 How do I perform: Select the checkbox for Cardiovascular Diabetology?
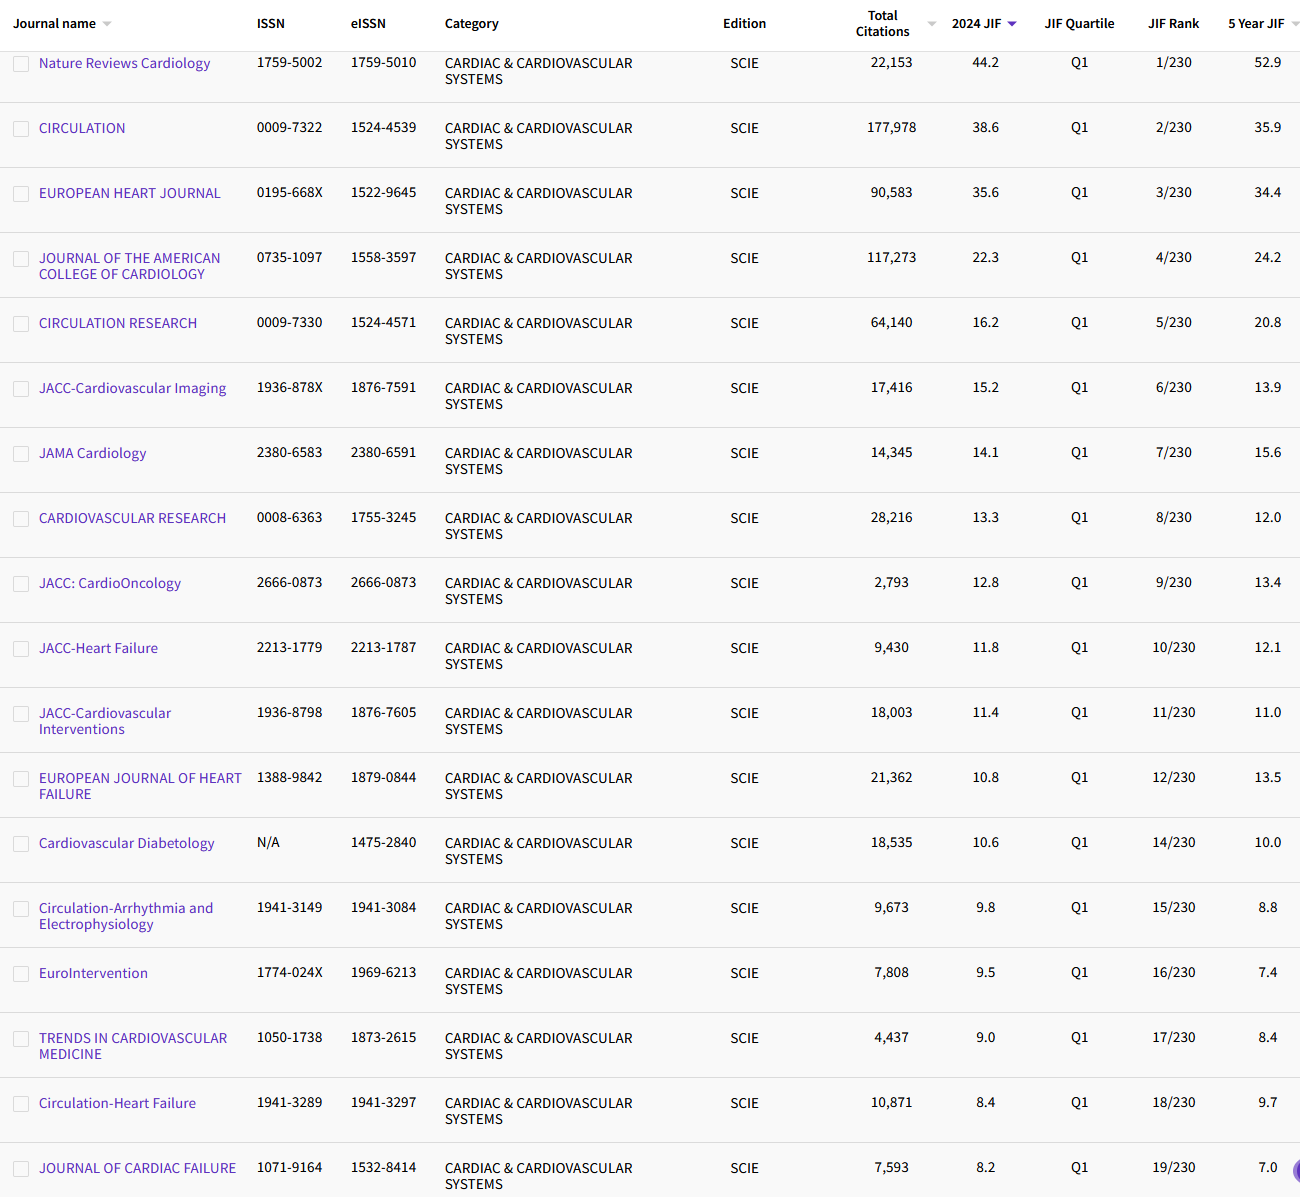pyautogui.click(x=21, y=843)
